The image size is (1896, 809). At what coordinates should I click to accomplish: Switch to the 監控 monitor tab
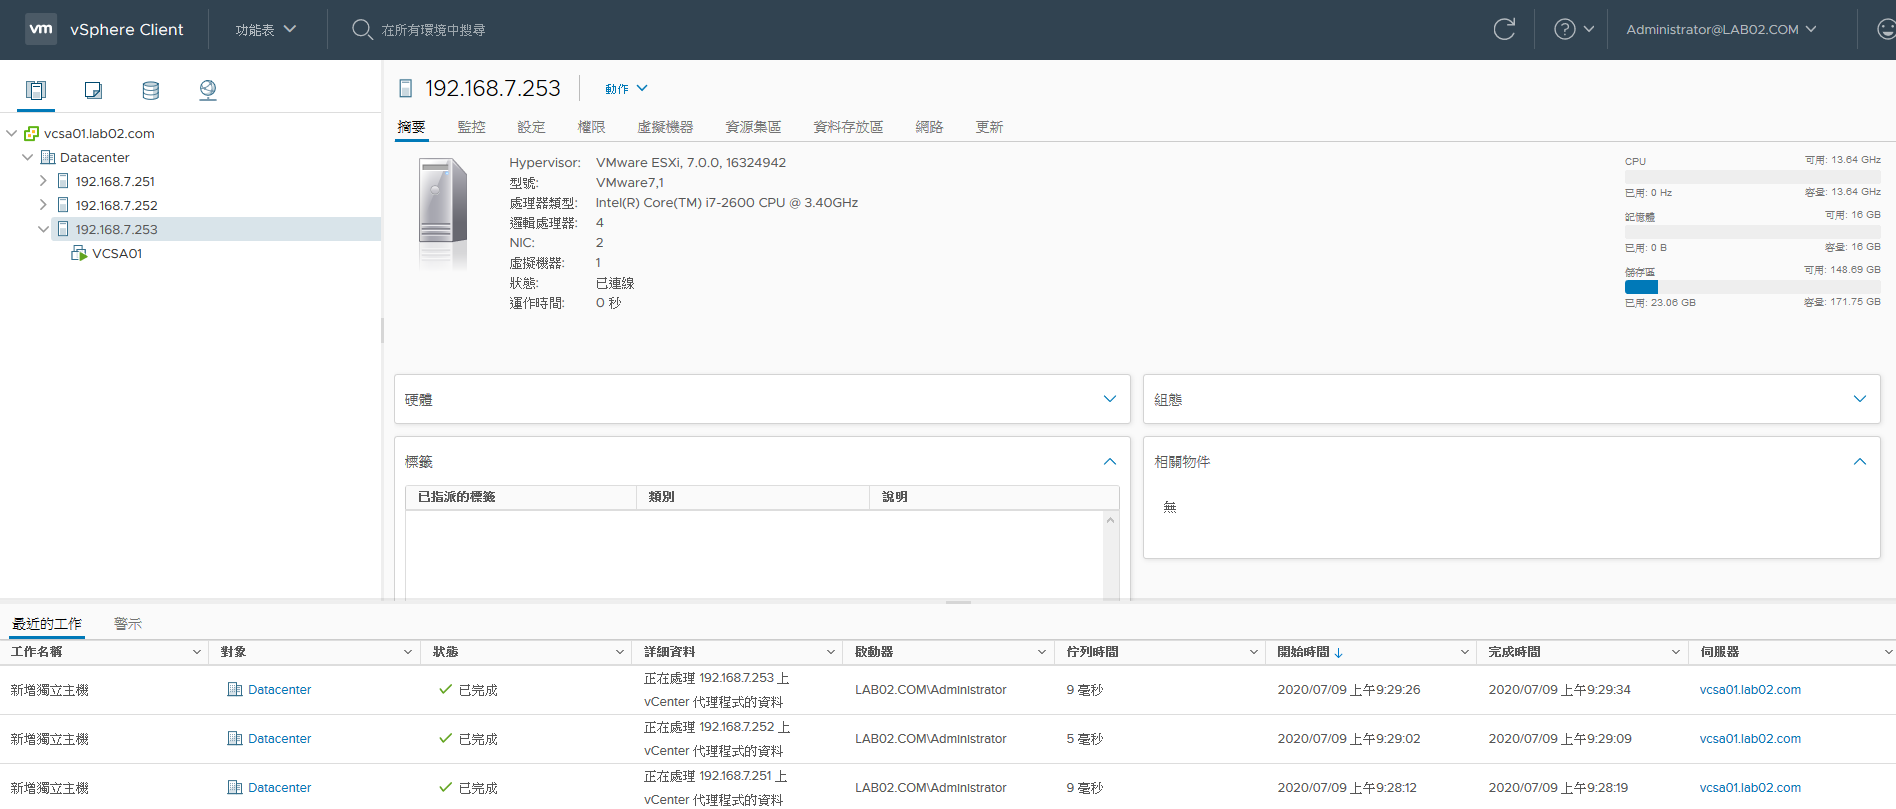pos(471,127)
